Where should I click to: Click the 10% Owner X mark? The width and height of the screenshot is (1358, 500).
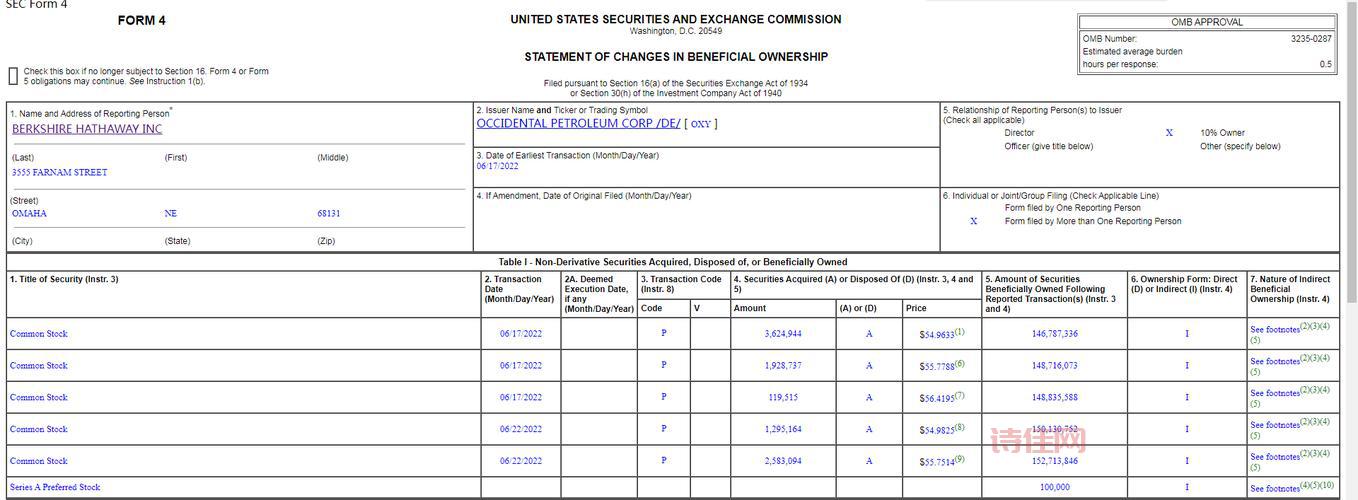[x=1169, y=133]
